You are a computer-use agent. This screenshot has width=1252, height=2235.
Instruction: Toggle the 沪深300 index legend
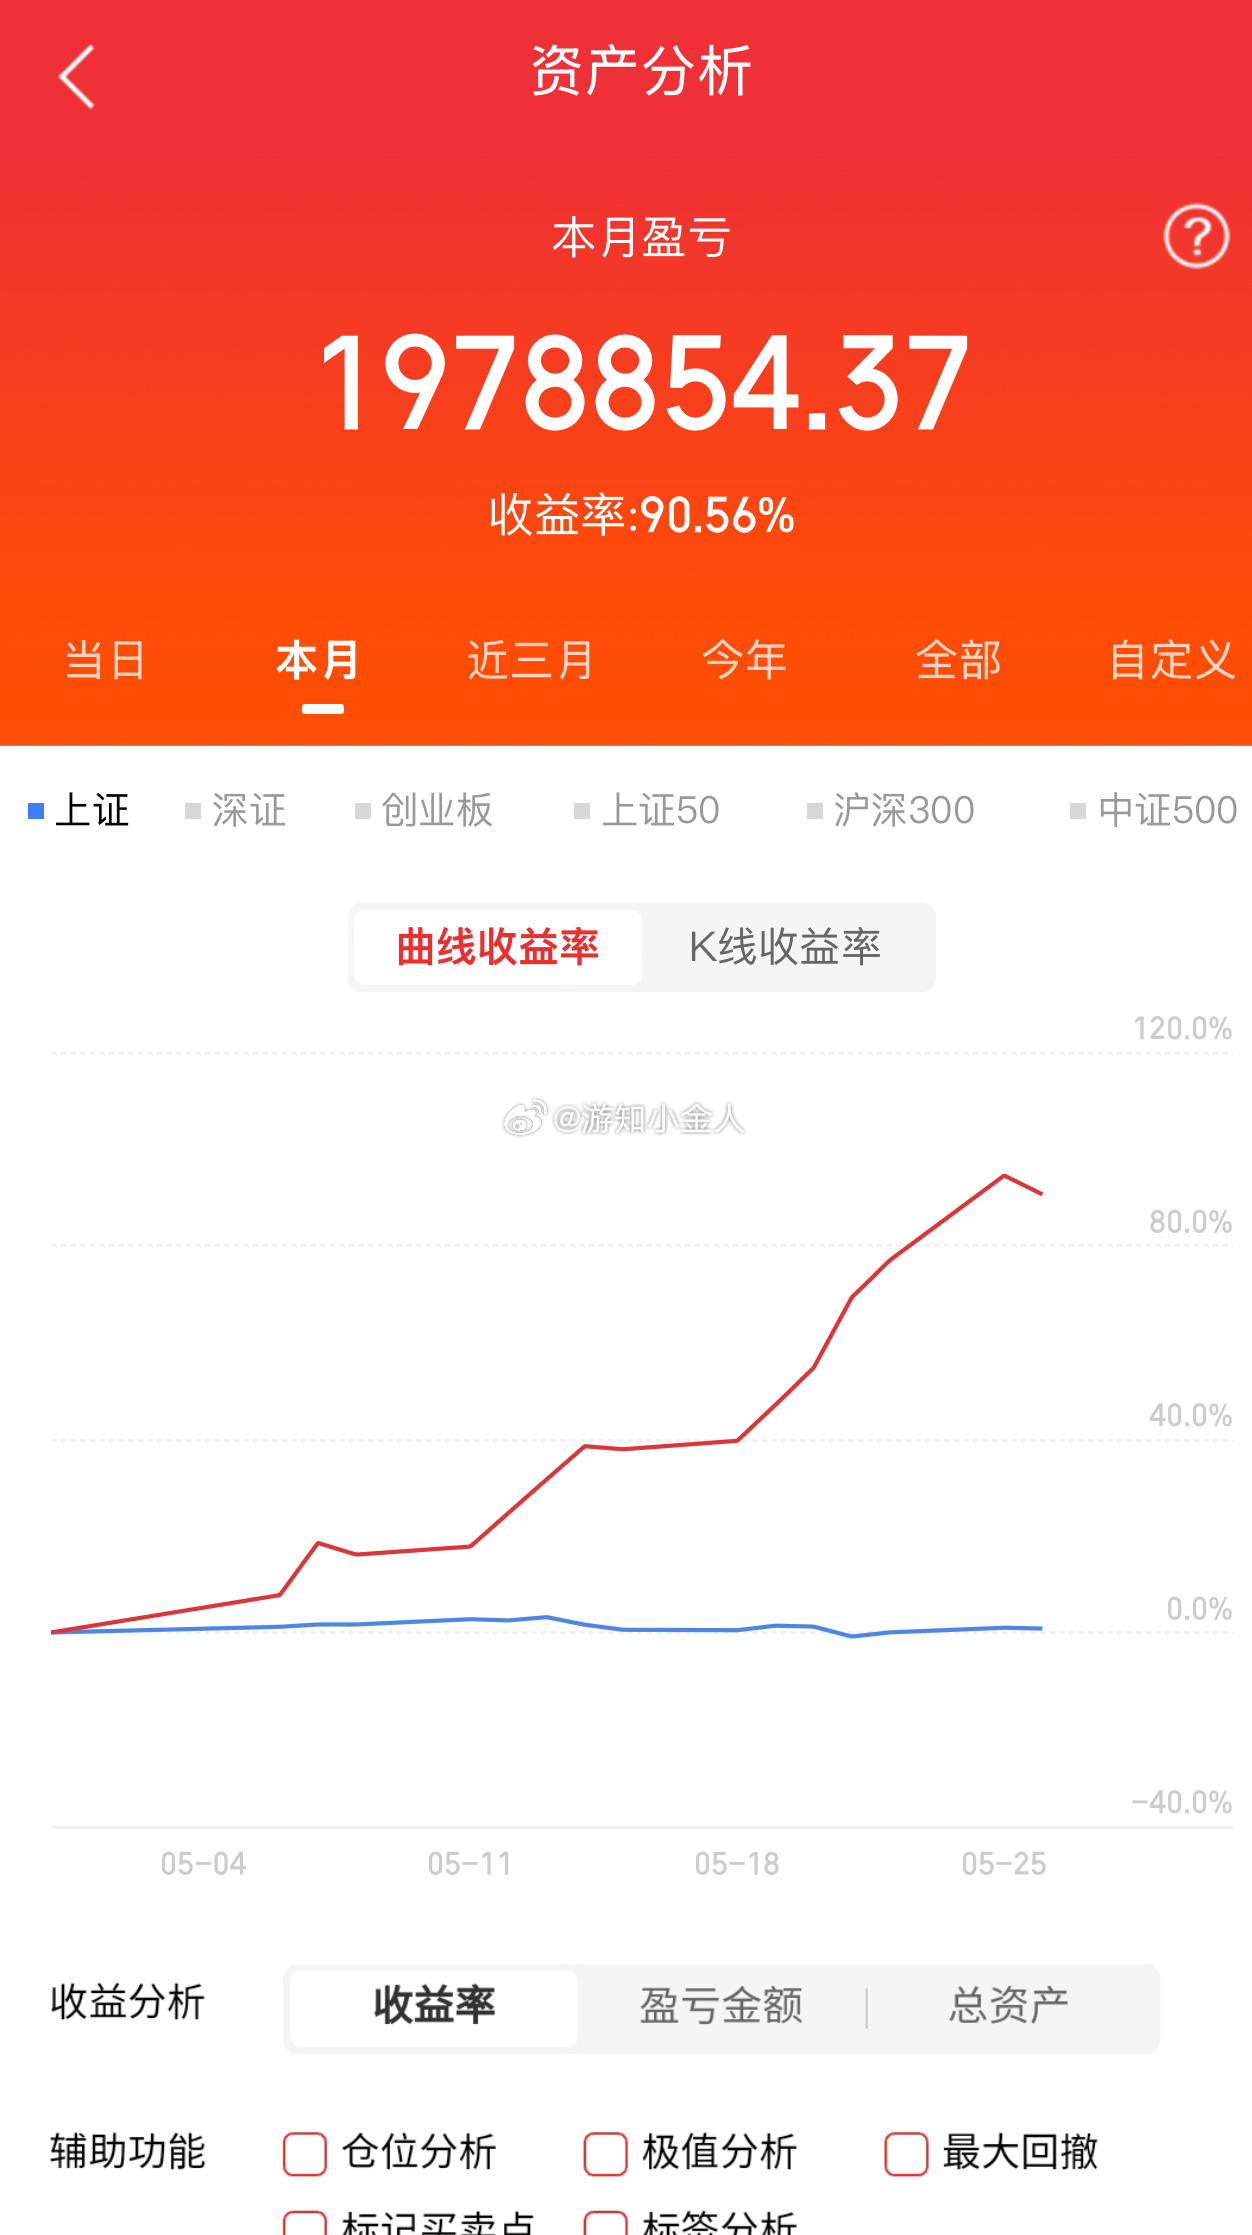point(891,810)
